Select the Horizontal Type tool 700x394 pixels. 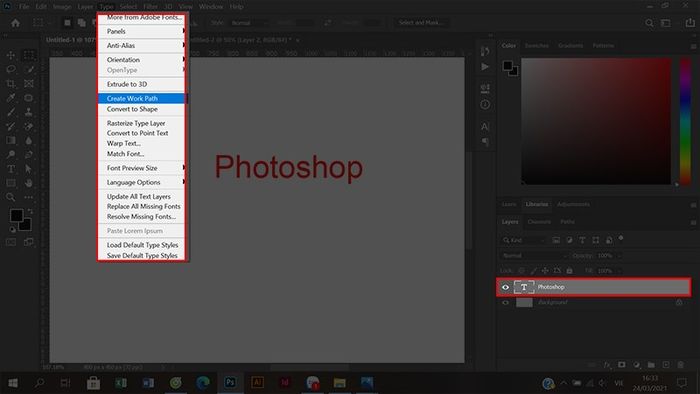pyautogui.click(x=11, y=169)
